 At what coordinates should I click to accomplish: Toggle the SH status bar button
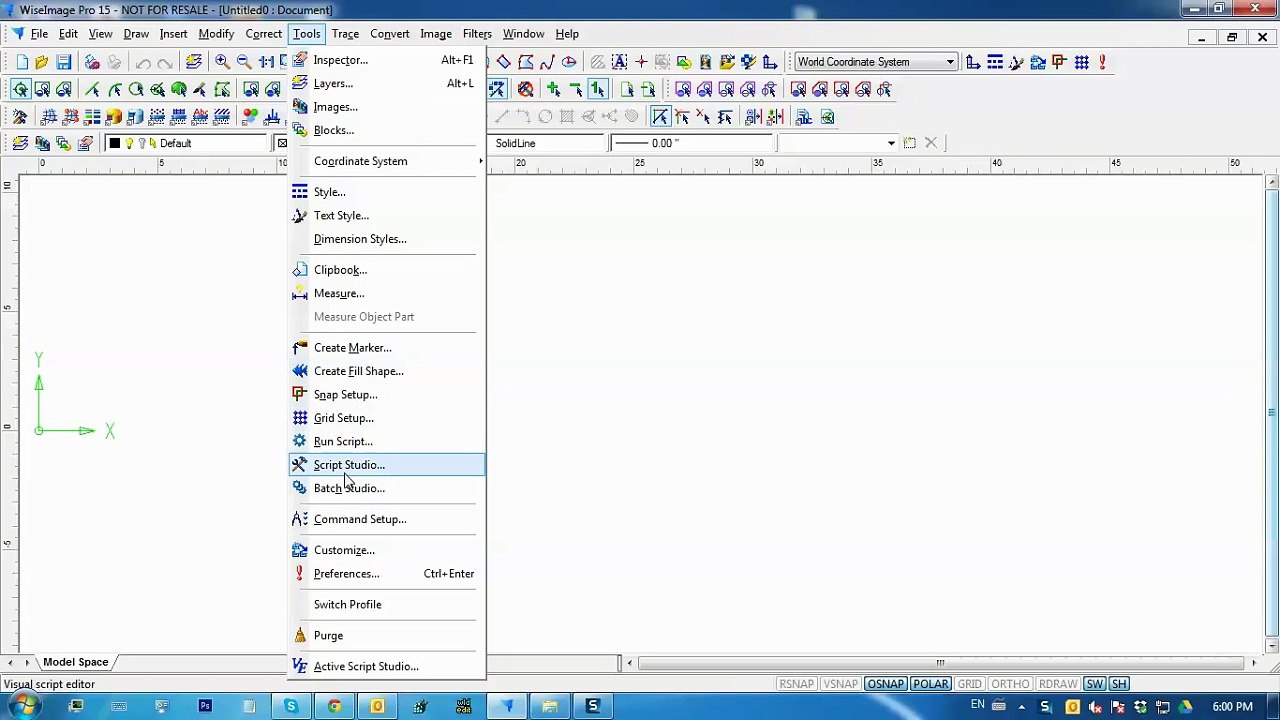click(x=1119, y=684)
